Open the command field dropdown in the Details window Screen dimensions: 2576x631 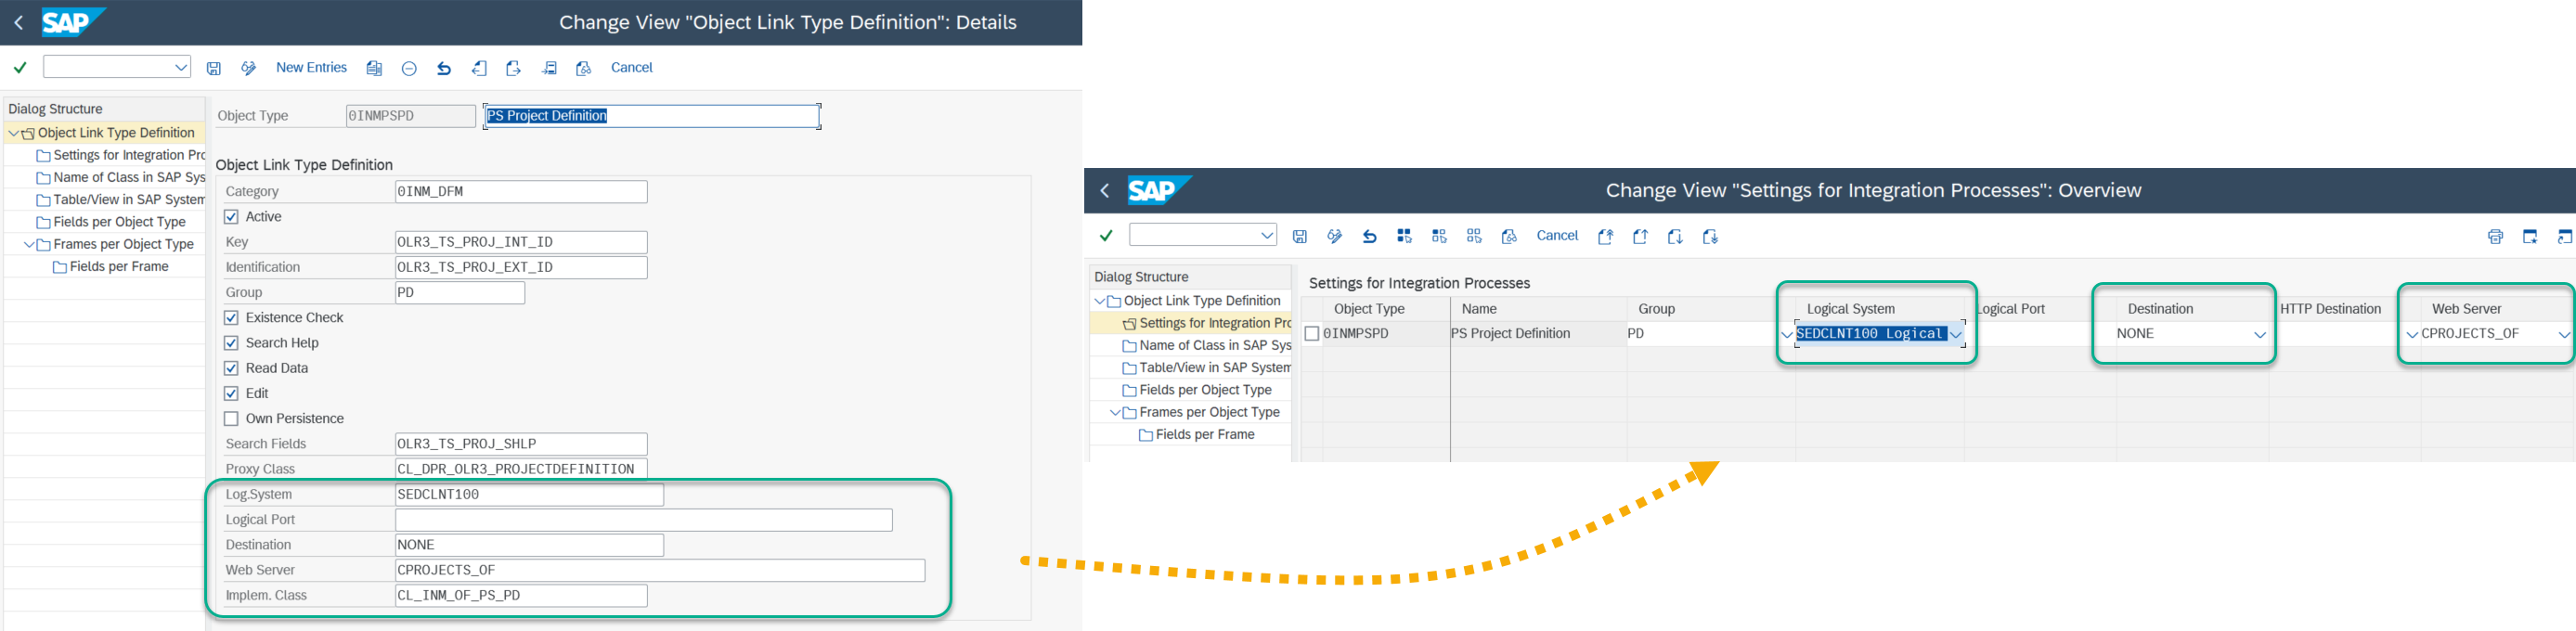(x=181, y=67)
